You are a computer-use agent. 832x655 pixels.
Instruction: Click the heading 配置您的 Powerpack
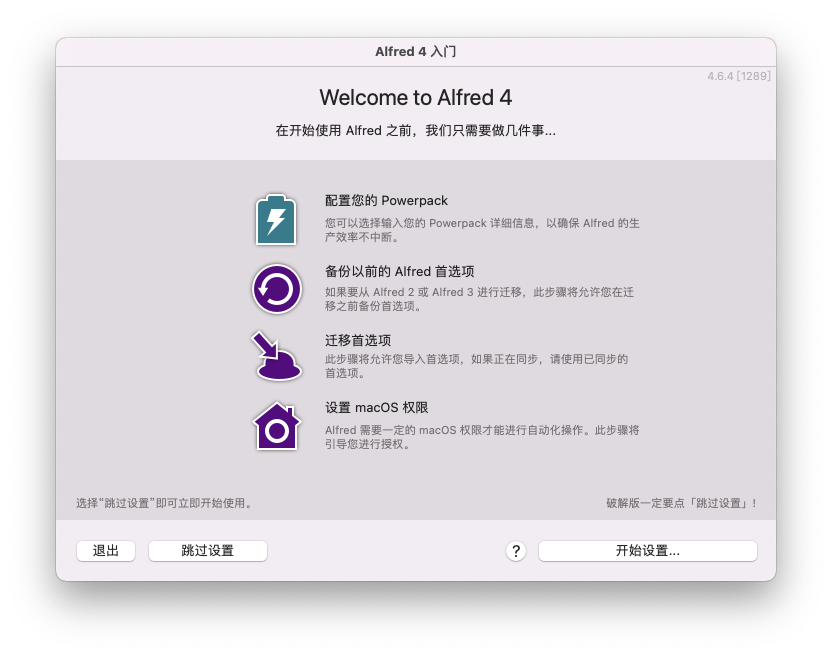(x=386, y=201)
